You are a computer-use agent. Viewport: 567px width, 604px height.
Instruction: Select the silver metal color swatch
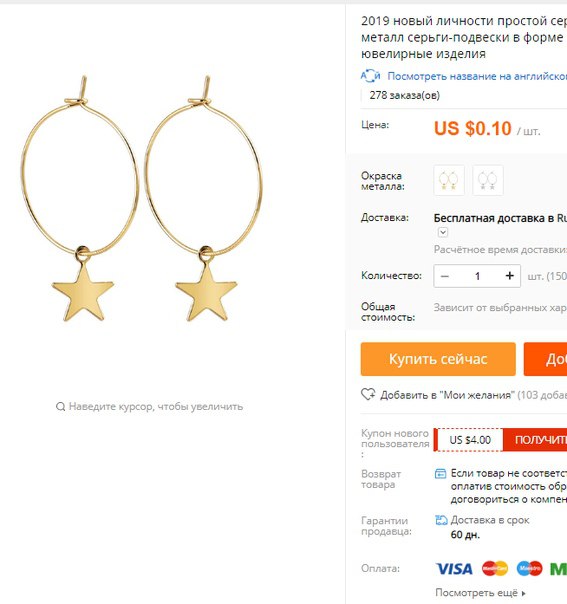click(488, 180)
